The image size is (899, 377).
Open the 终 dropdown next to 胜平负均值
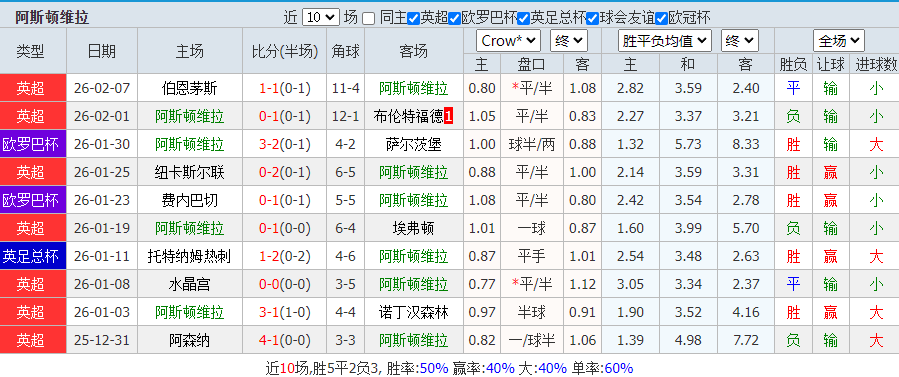(x=740, y=41)
